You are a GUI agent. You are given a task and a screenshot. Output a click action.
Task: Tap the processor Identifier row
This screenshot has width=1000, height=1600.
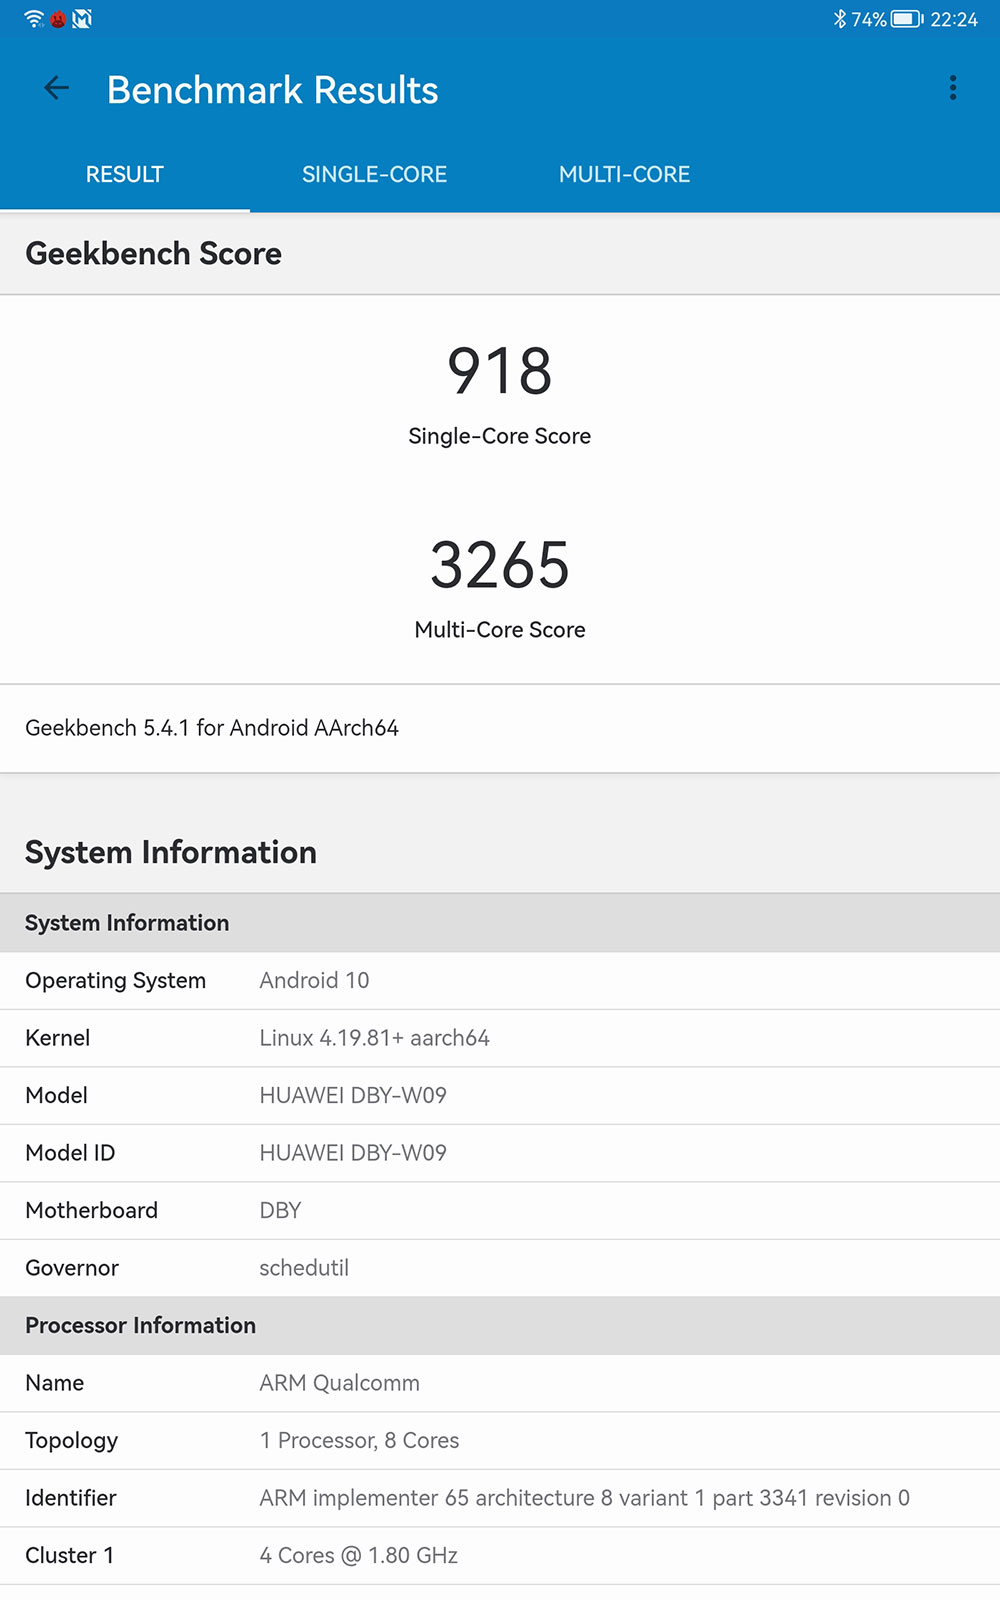coord(499,1498)
